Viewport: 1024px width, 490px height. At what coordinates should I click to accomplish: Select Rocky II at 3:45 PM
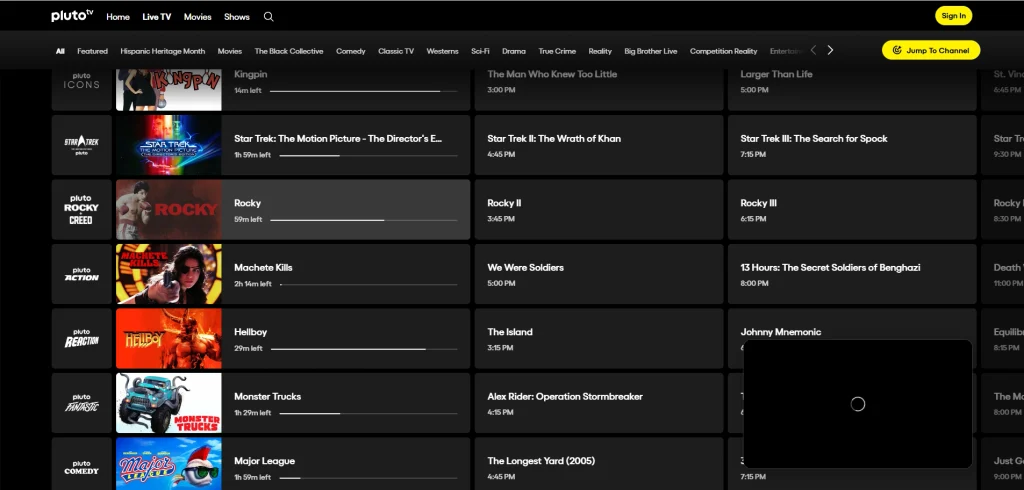pos(599,209)
